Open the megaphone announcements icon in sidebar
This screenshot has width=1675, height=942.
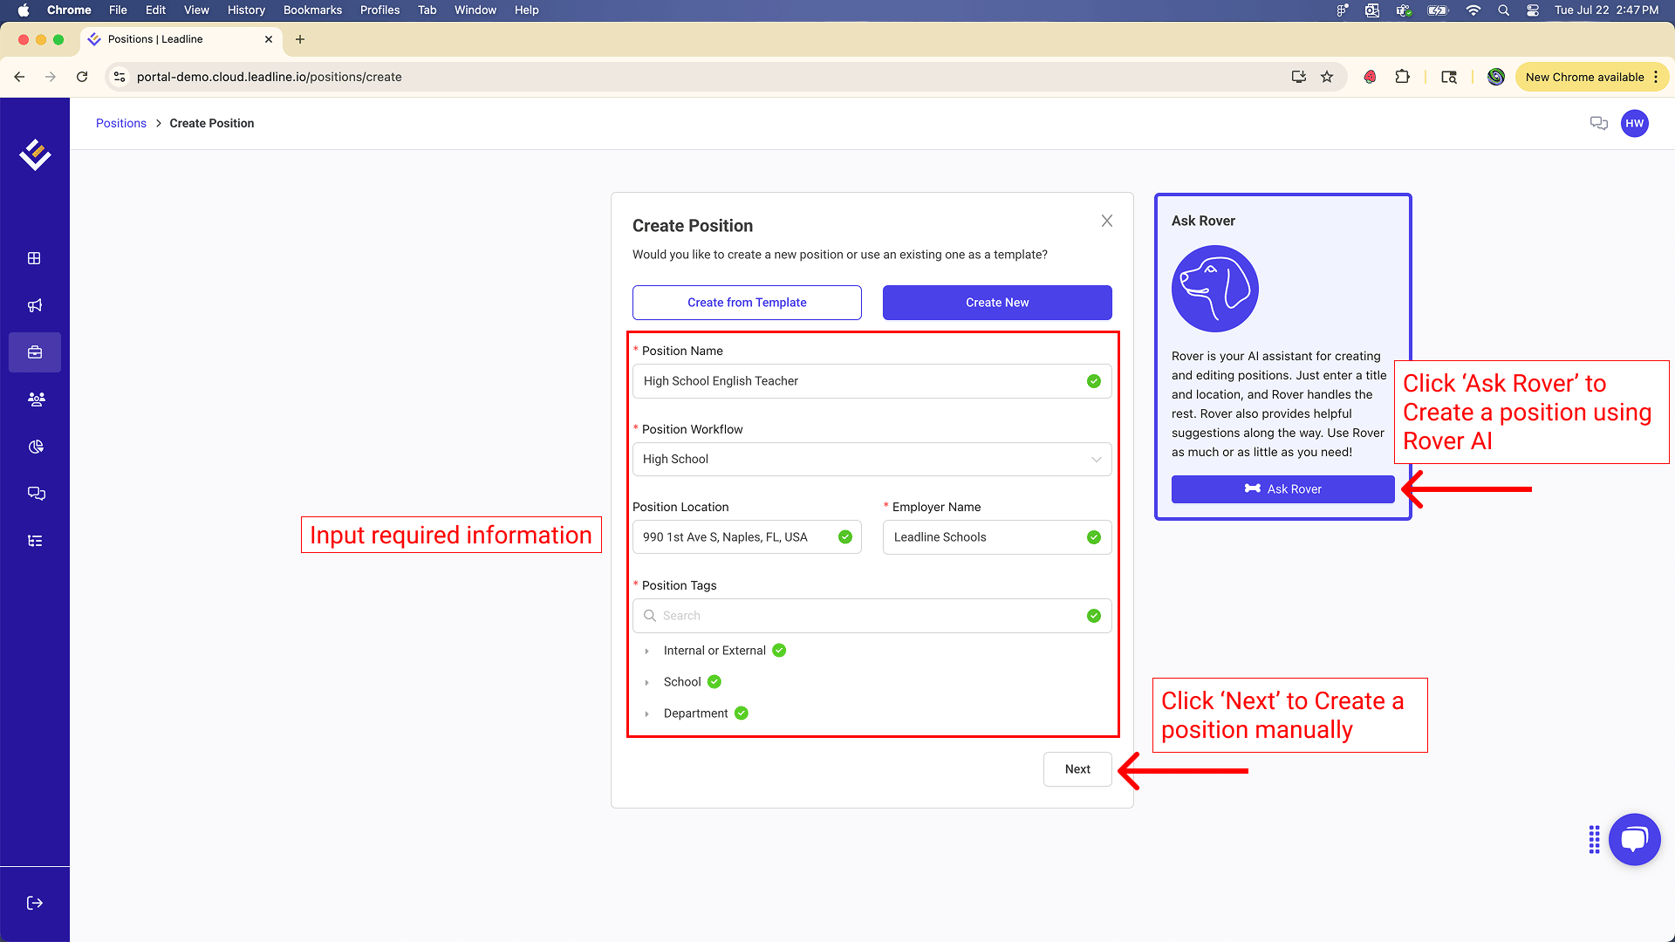click(x=34, y=305)
